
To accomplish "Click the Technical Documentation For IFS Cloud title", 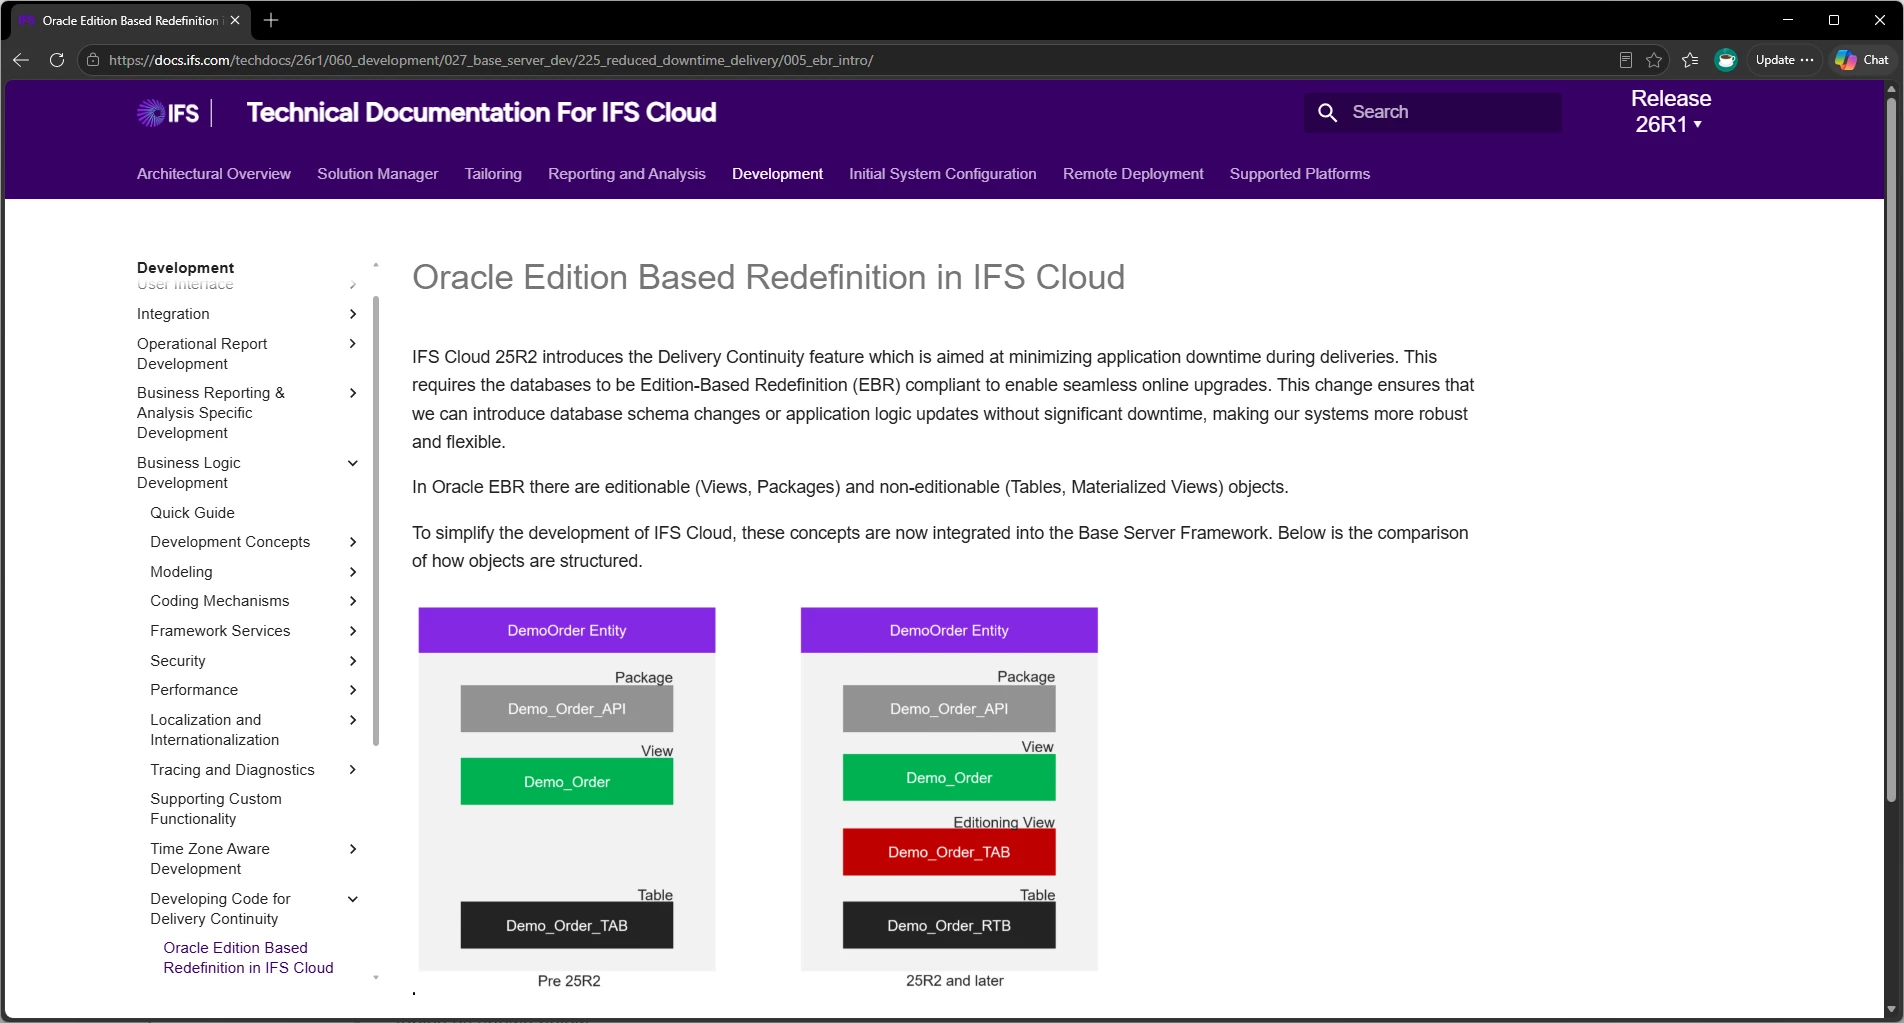I will 481,113.
